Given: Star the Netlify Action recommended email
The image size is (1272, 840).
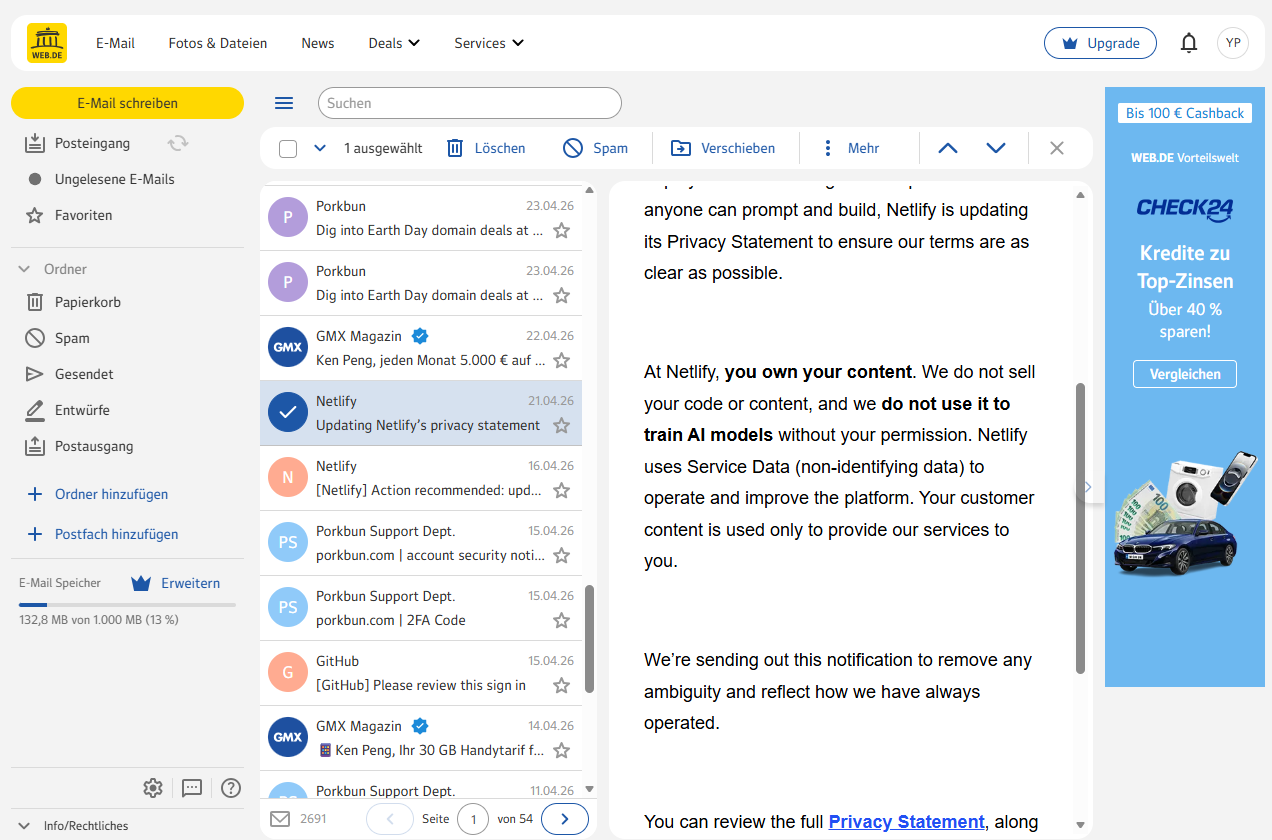Looking at the screenshot, I should (562, 490).
